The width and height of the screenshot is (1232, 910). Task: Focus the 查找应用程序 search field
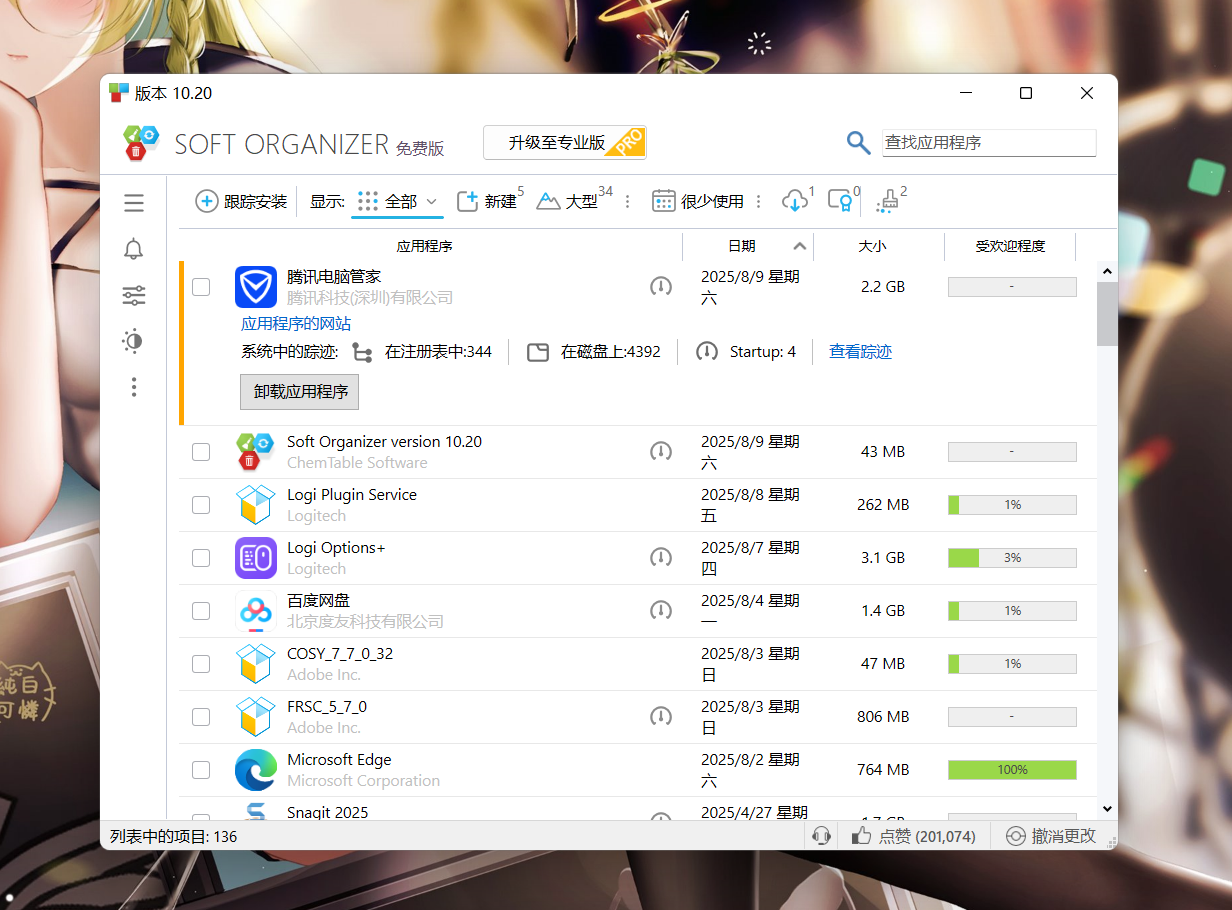pos(989,143)
